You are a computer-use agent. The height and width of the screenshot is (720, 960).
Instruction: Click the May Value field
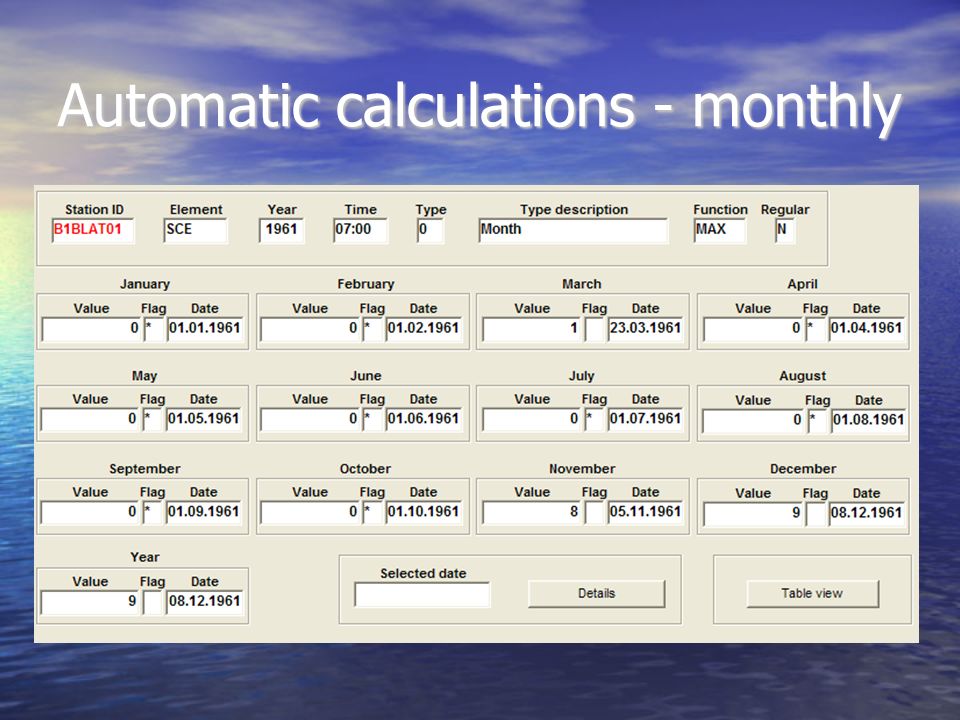point(90,419)
